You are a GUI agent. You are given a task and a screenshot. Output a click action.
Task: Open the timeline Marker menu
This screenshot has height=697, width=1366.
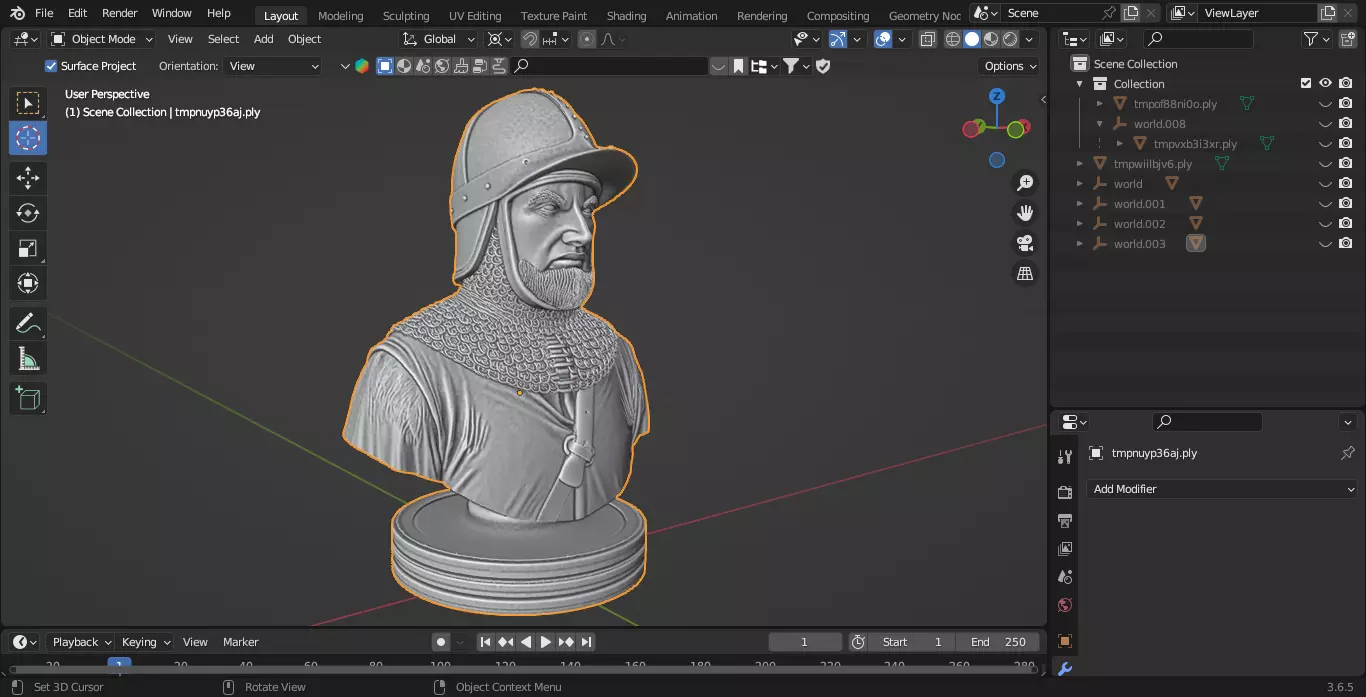(x=240, y=642)
